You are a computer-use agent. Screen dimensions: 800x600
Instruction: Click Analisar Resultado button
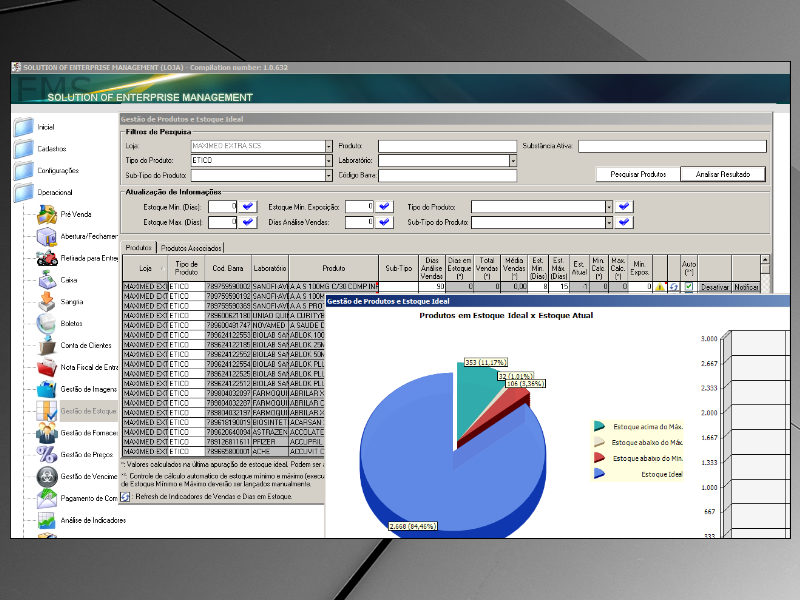point(723,174)
